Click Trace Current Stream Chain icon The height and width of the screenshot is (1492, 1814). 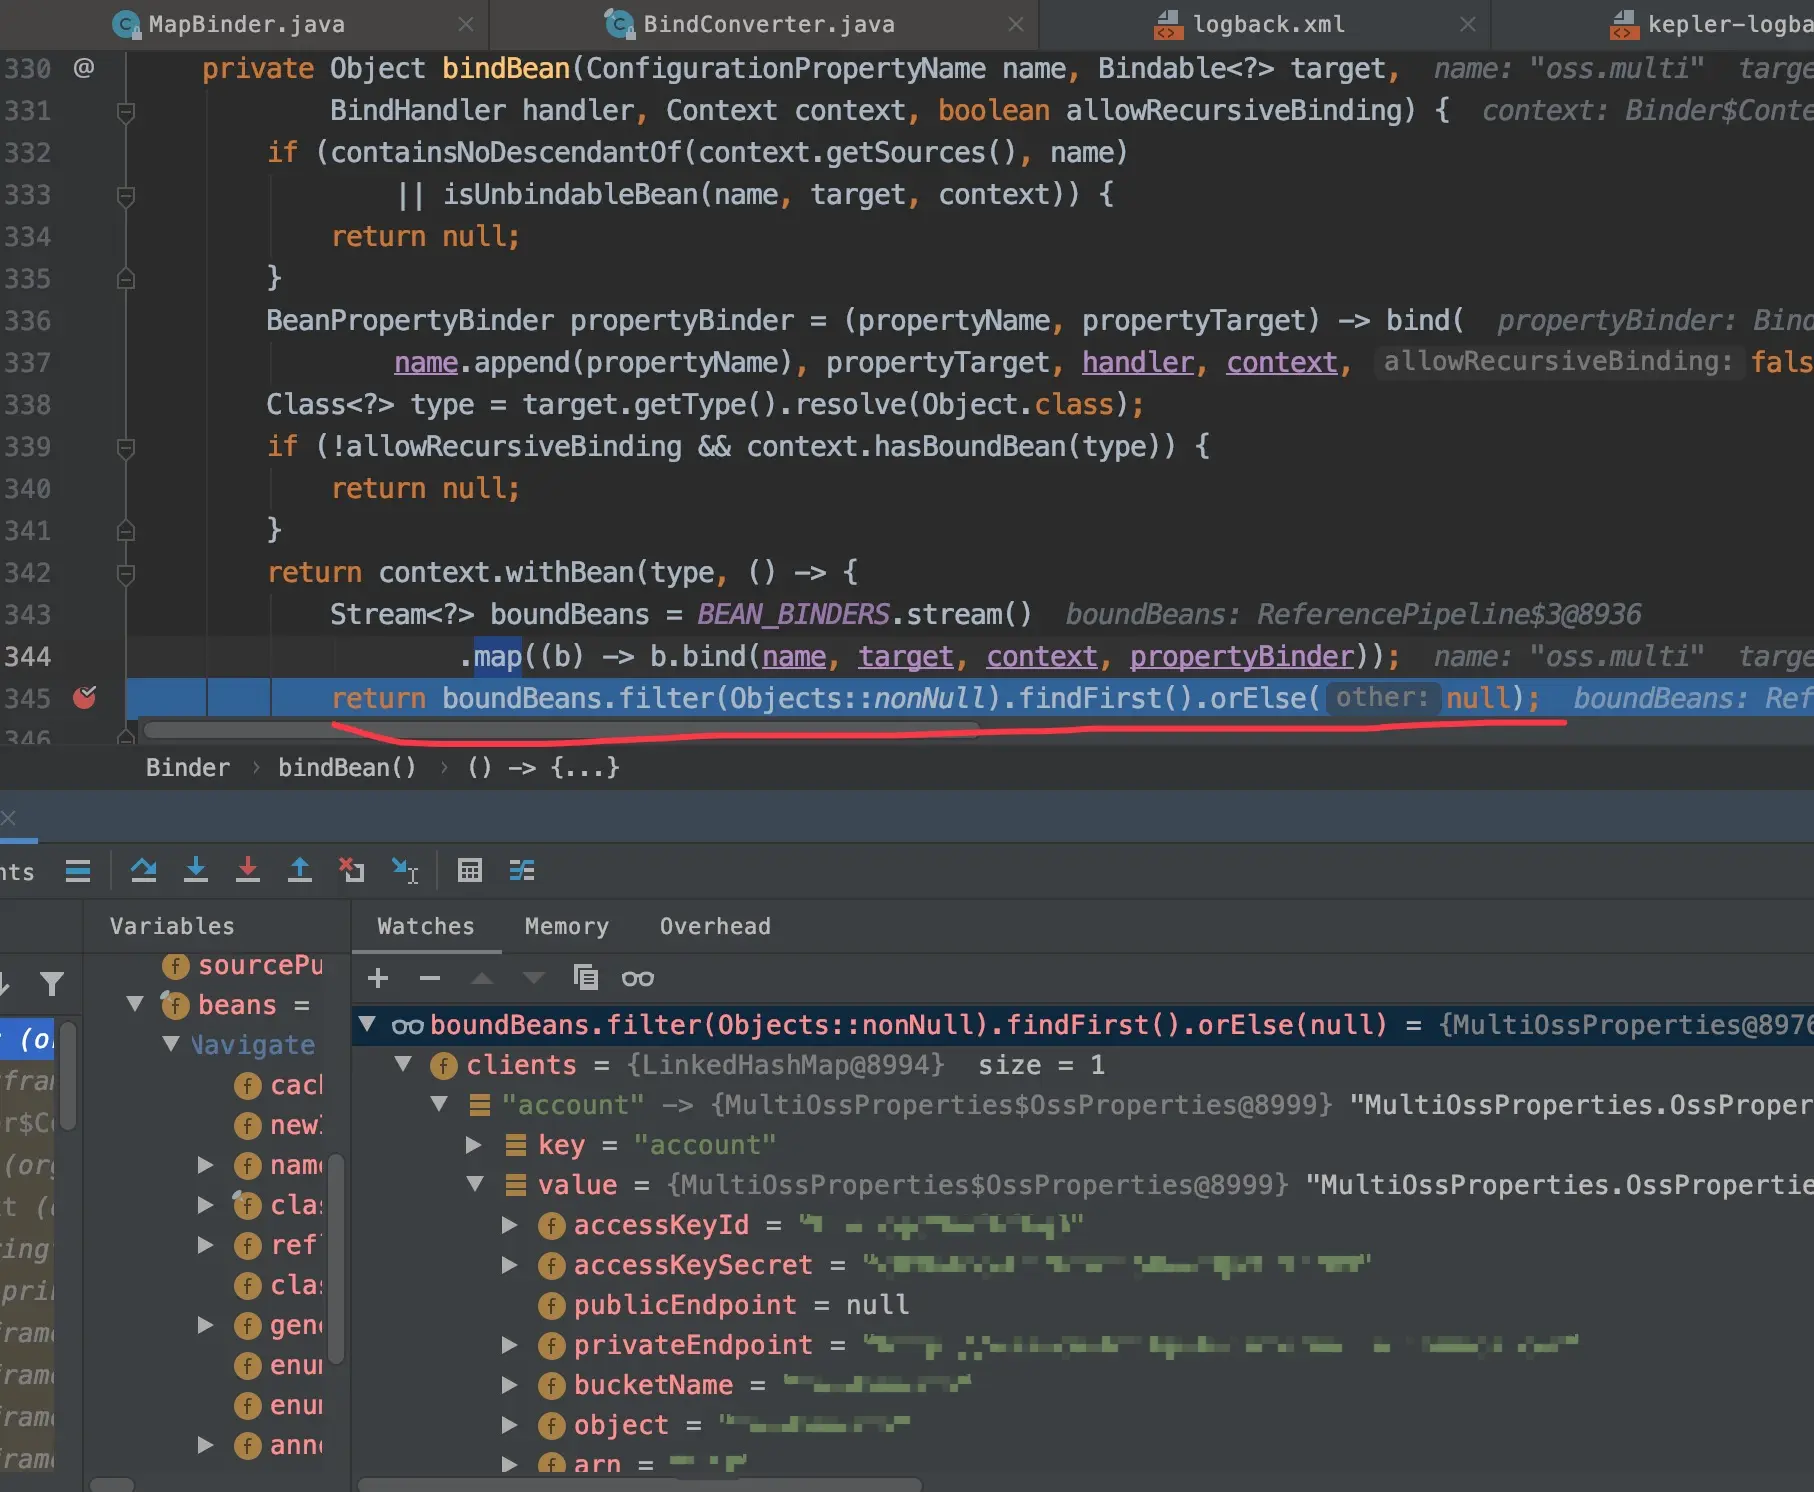tap(522, 870)
